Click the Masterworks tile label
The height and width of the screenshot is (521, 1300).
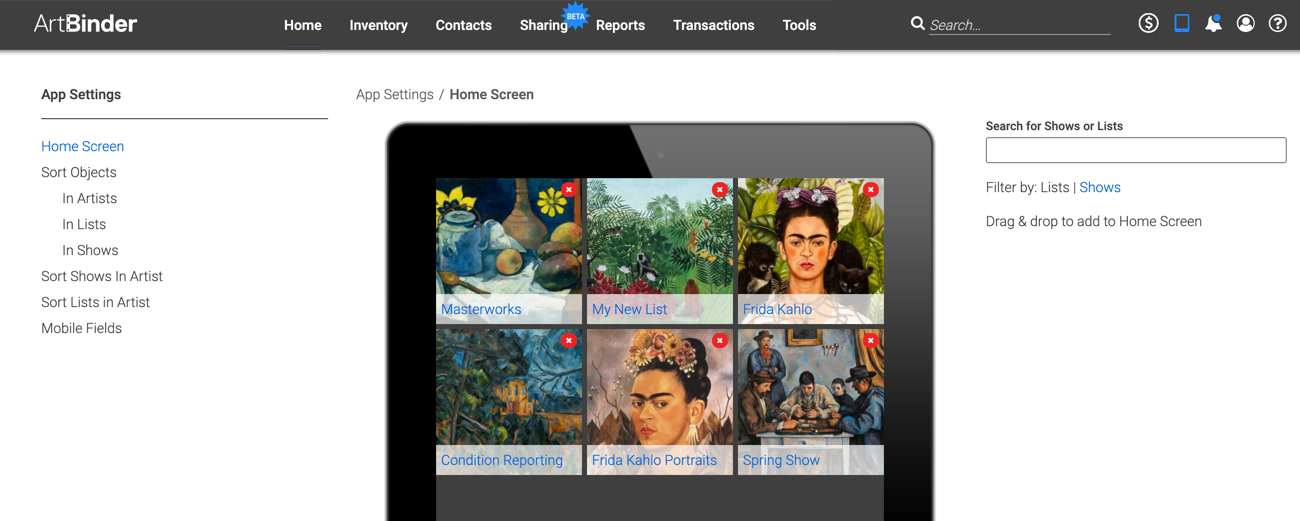[481, 309]
